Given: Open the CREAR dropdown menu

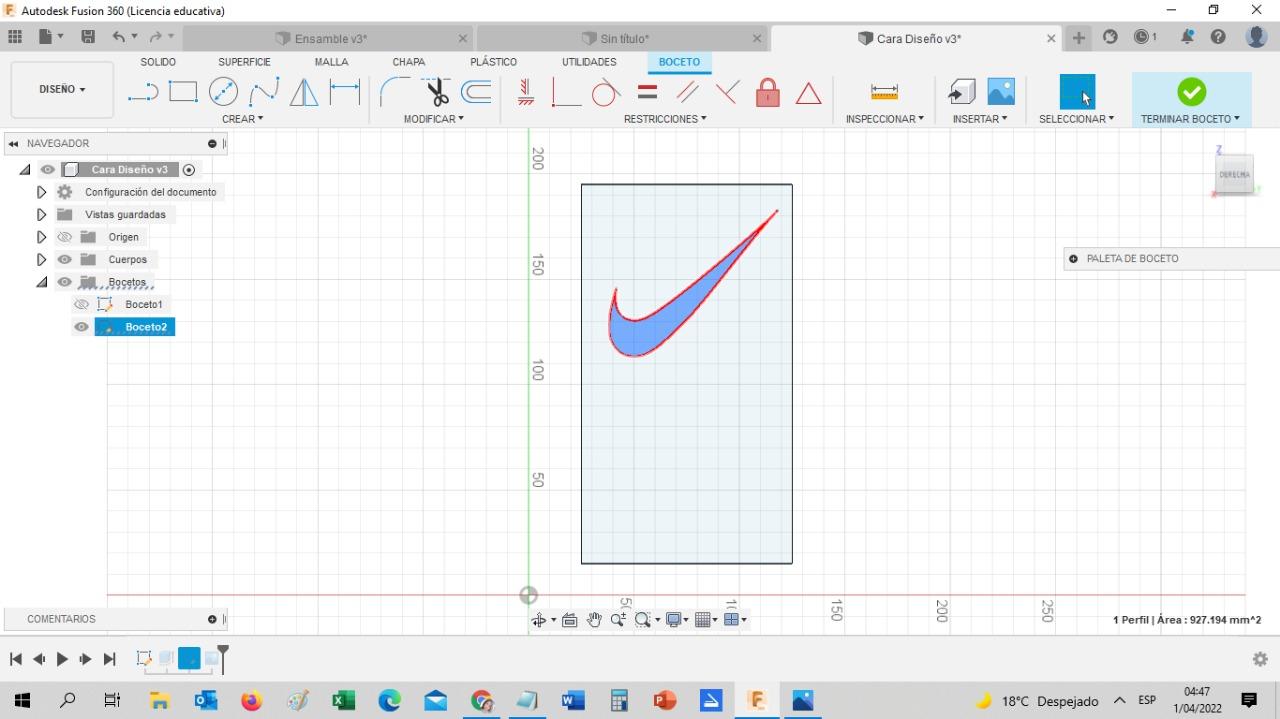Looking at the screenshot, I should [x=243, y=119].
